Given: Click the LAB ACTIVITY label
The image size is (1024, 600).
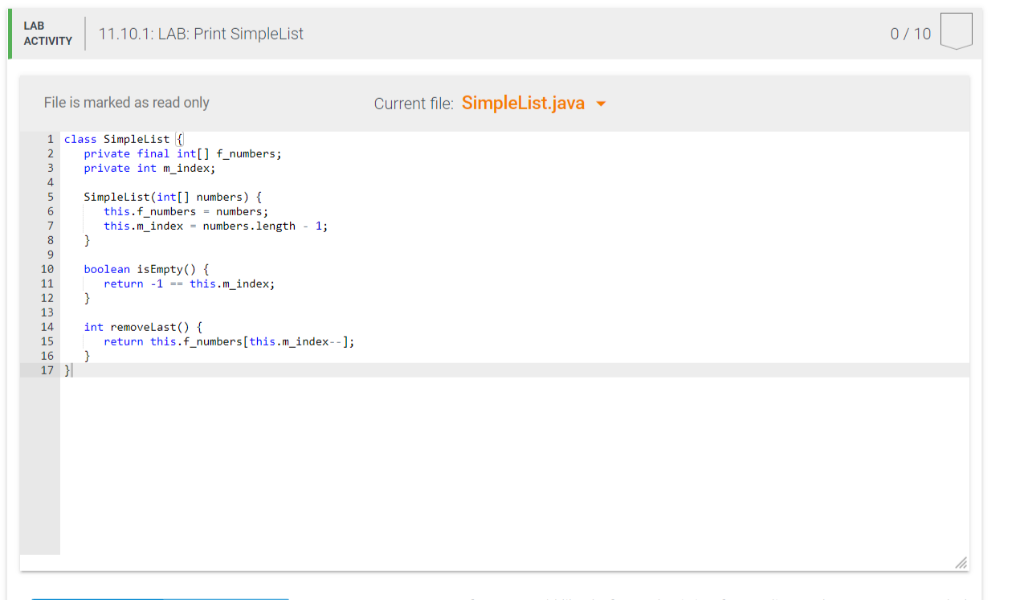Looking at the screenshot, I should (48, 33).
